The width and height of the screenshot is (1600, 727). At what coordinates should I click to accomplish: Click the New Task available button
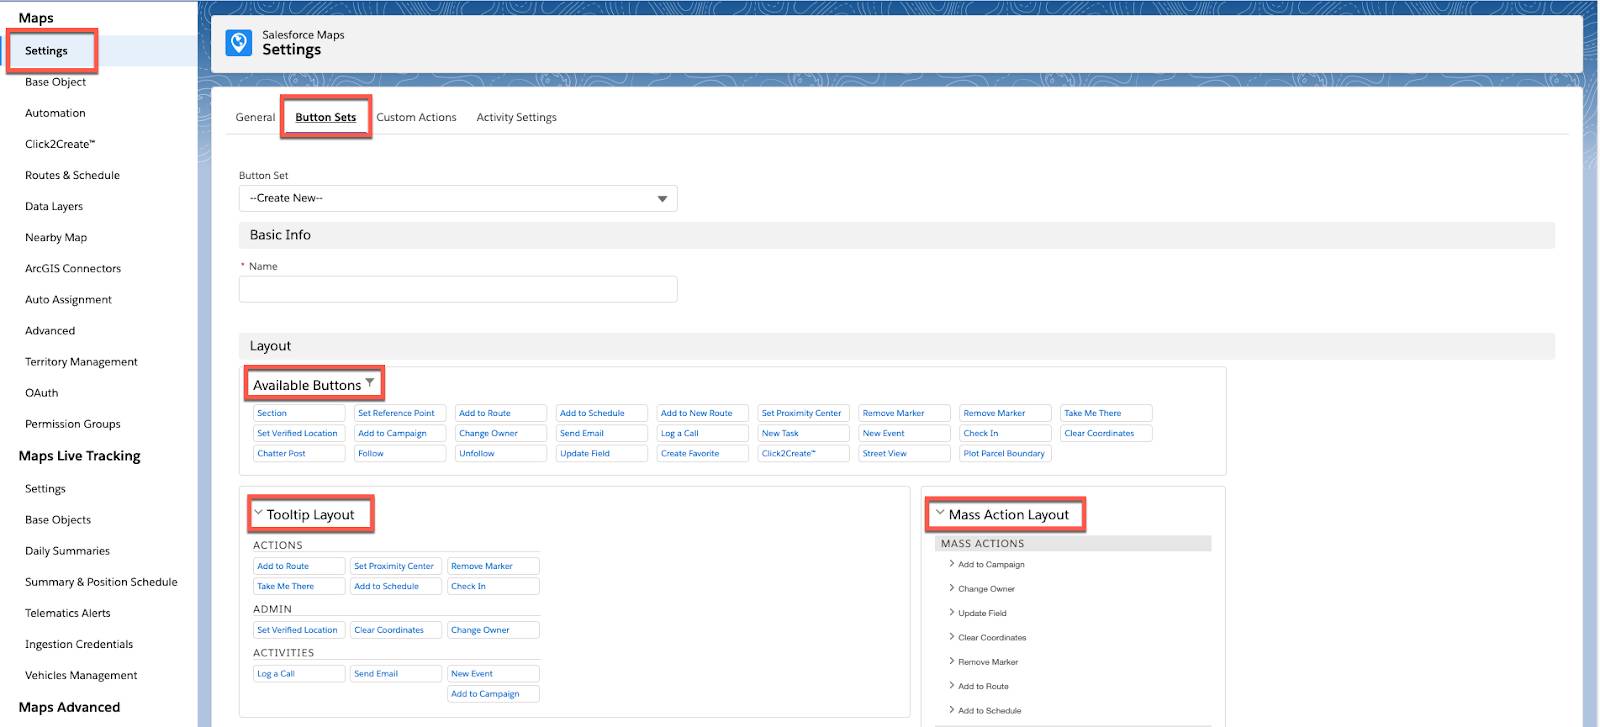(804, 433)
